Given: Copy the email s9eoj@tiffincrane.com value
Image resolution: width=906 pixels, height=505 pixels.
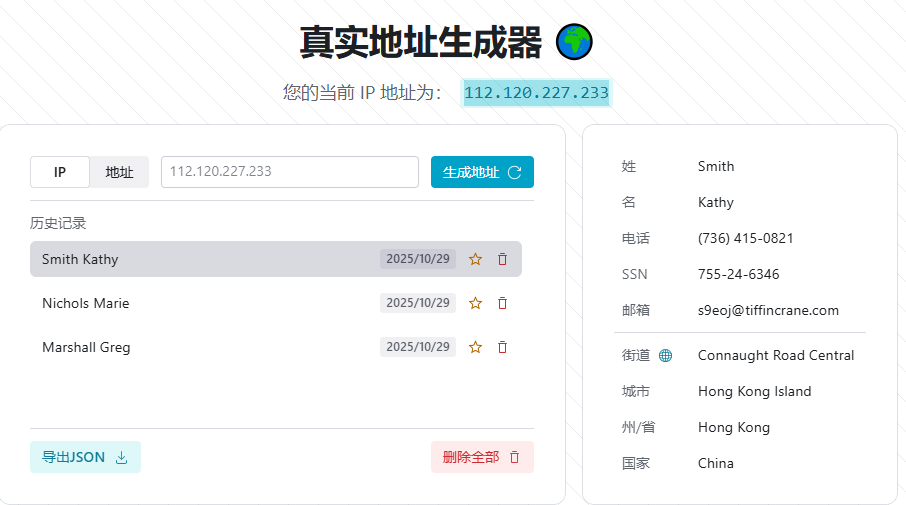Looking at the screenshot, I should pos(768,310).
